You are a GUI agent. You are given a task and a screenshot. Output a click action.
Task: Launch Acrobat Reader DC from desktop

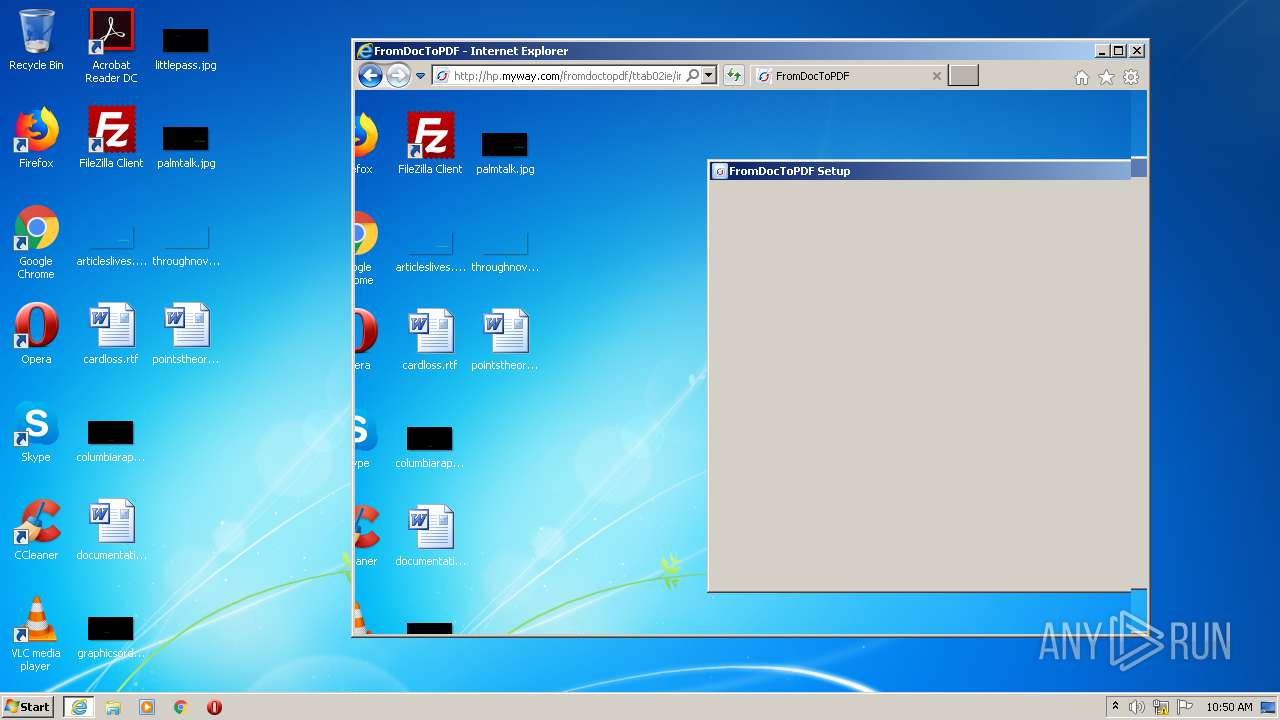[111, 46]
